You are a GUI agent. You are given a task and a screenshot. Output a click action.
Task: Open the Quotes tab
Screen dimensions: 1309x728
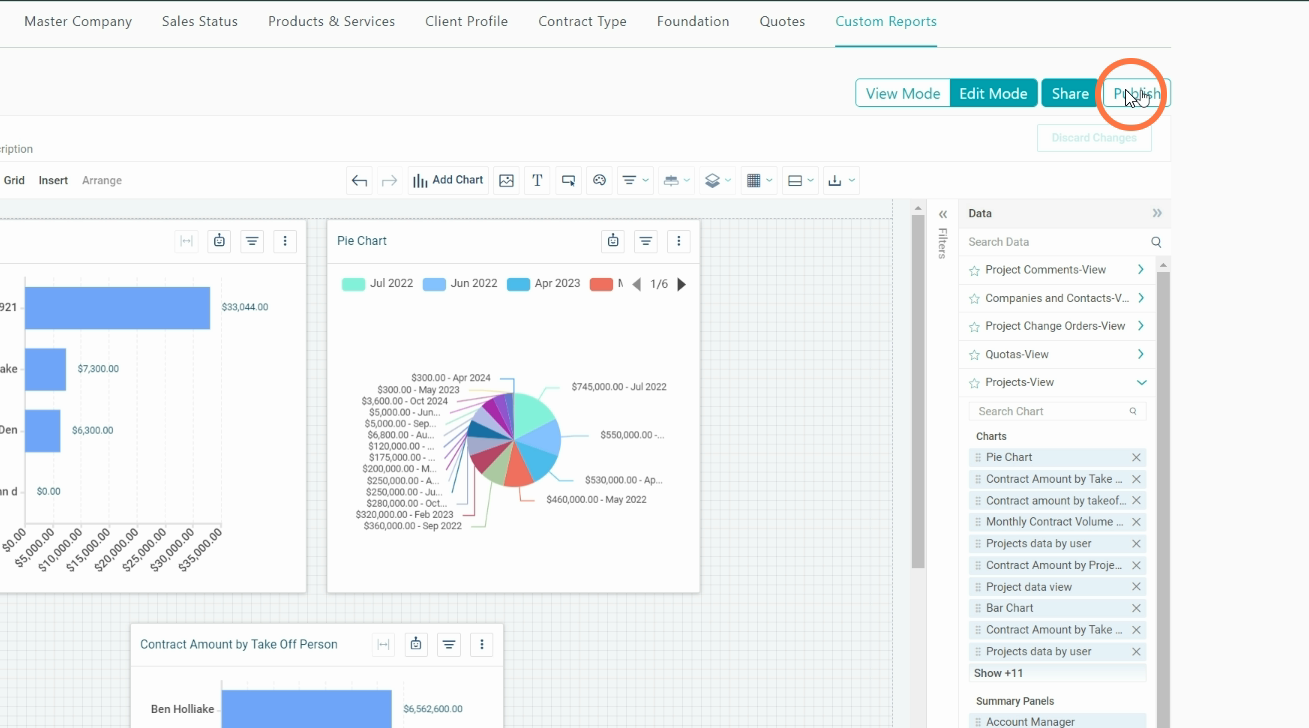[x=782, y=21]
